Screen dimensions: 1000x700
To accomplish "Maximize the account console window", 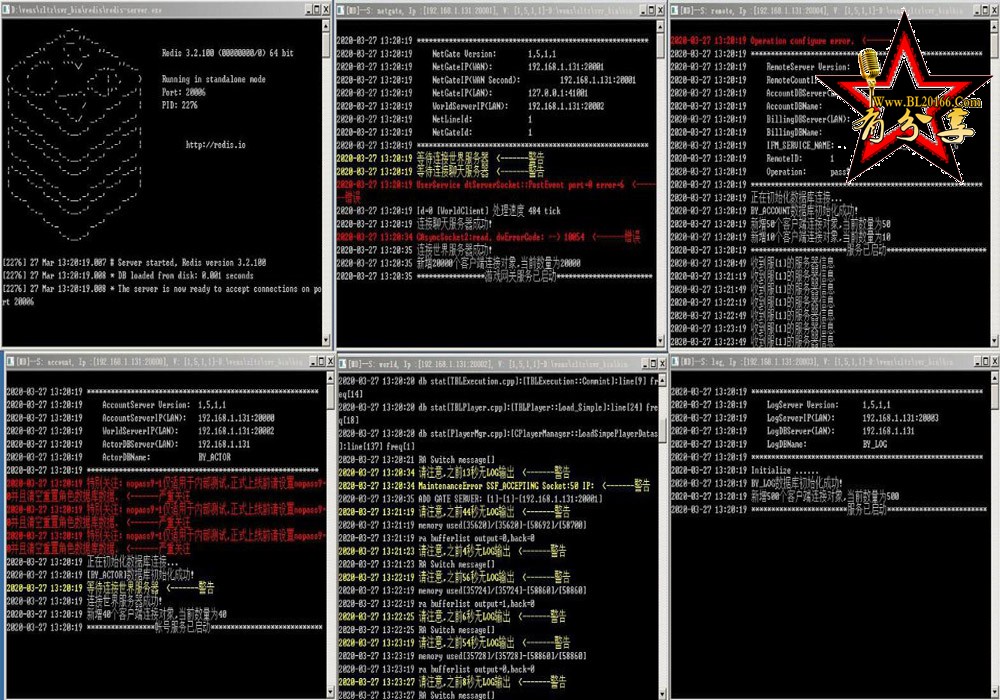I will point(321,361).
